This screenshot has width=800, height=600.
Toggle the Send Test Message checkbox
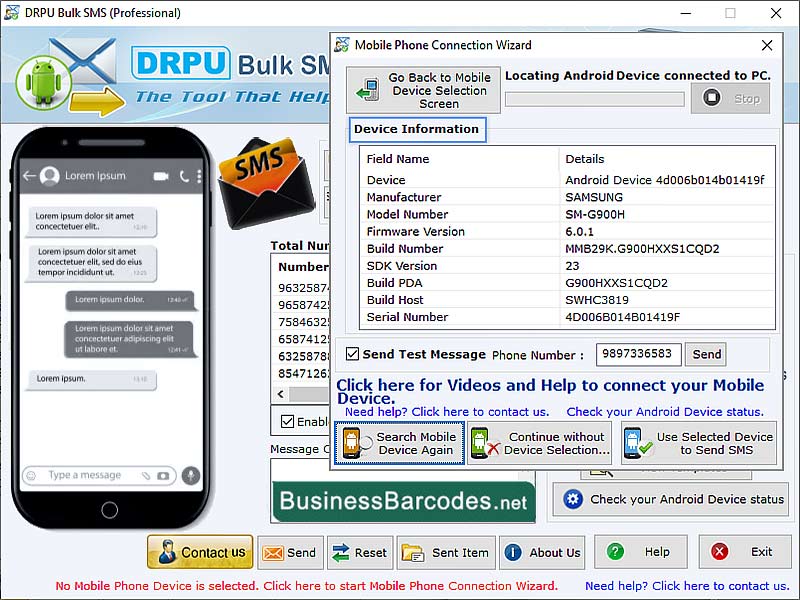pos(354,354)
